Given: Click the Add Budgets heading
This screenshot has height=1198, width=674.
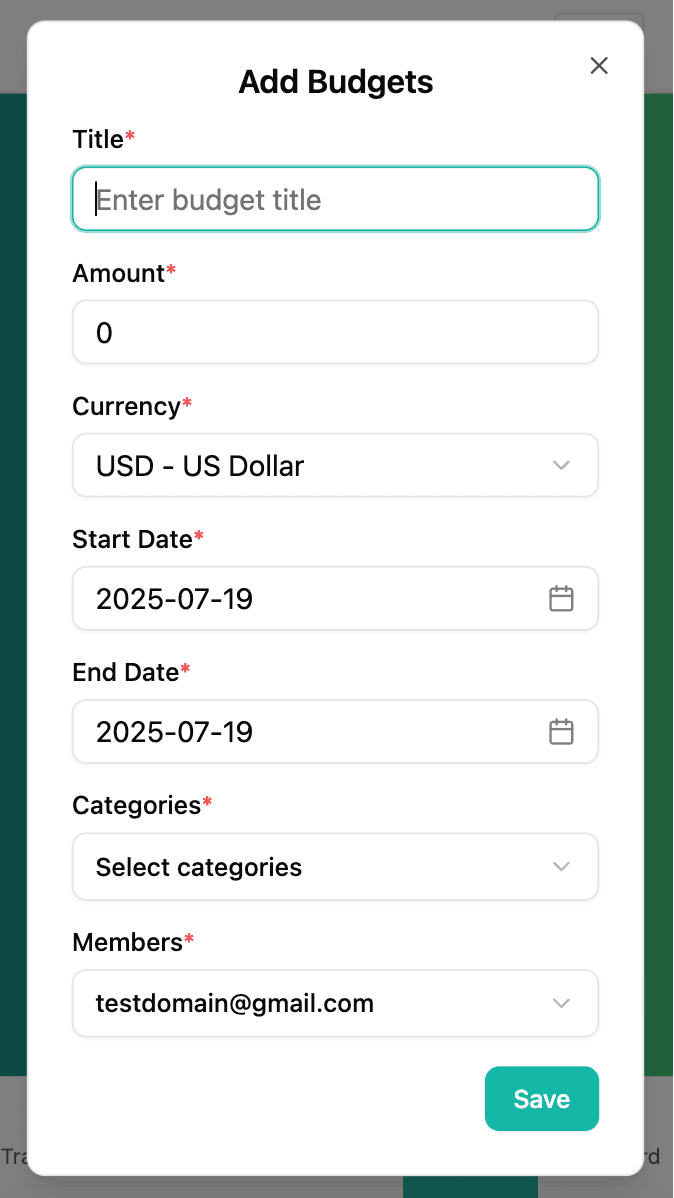Looking at the screenshot, I should point(335,82).
